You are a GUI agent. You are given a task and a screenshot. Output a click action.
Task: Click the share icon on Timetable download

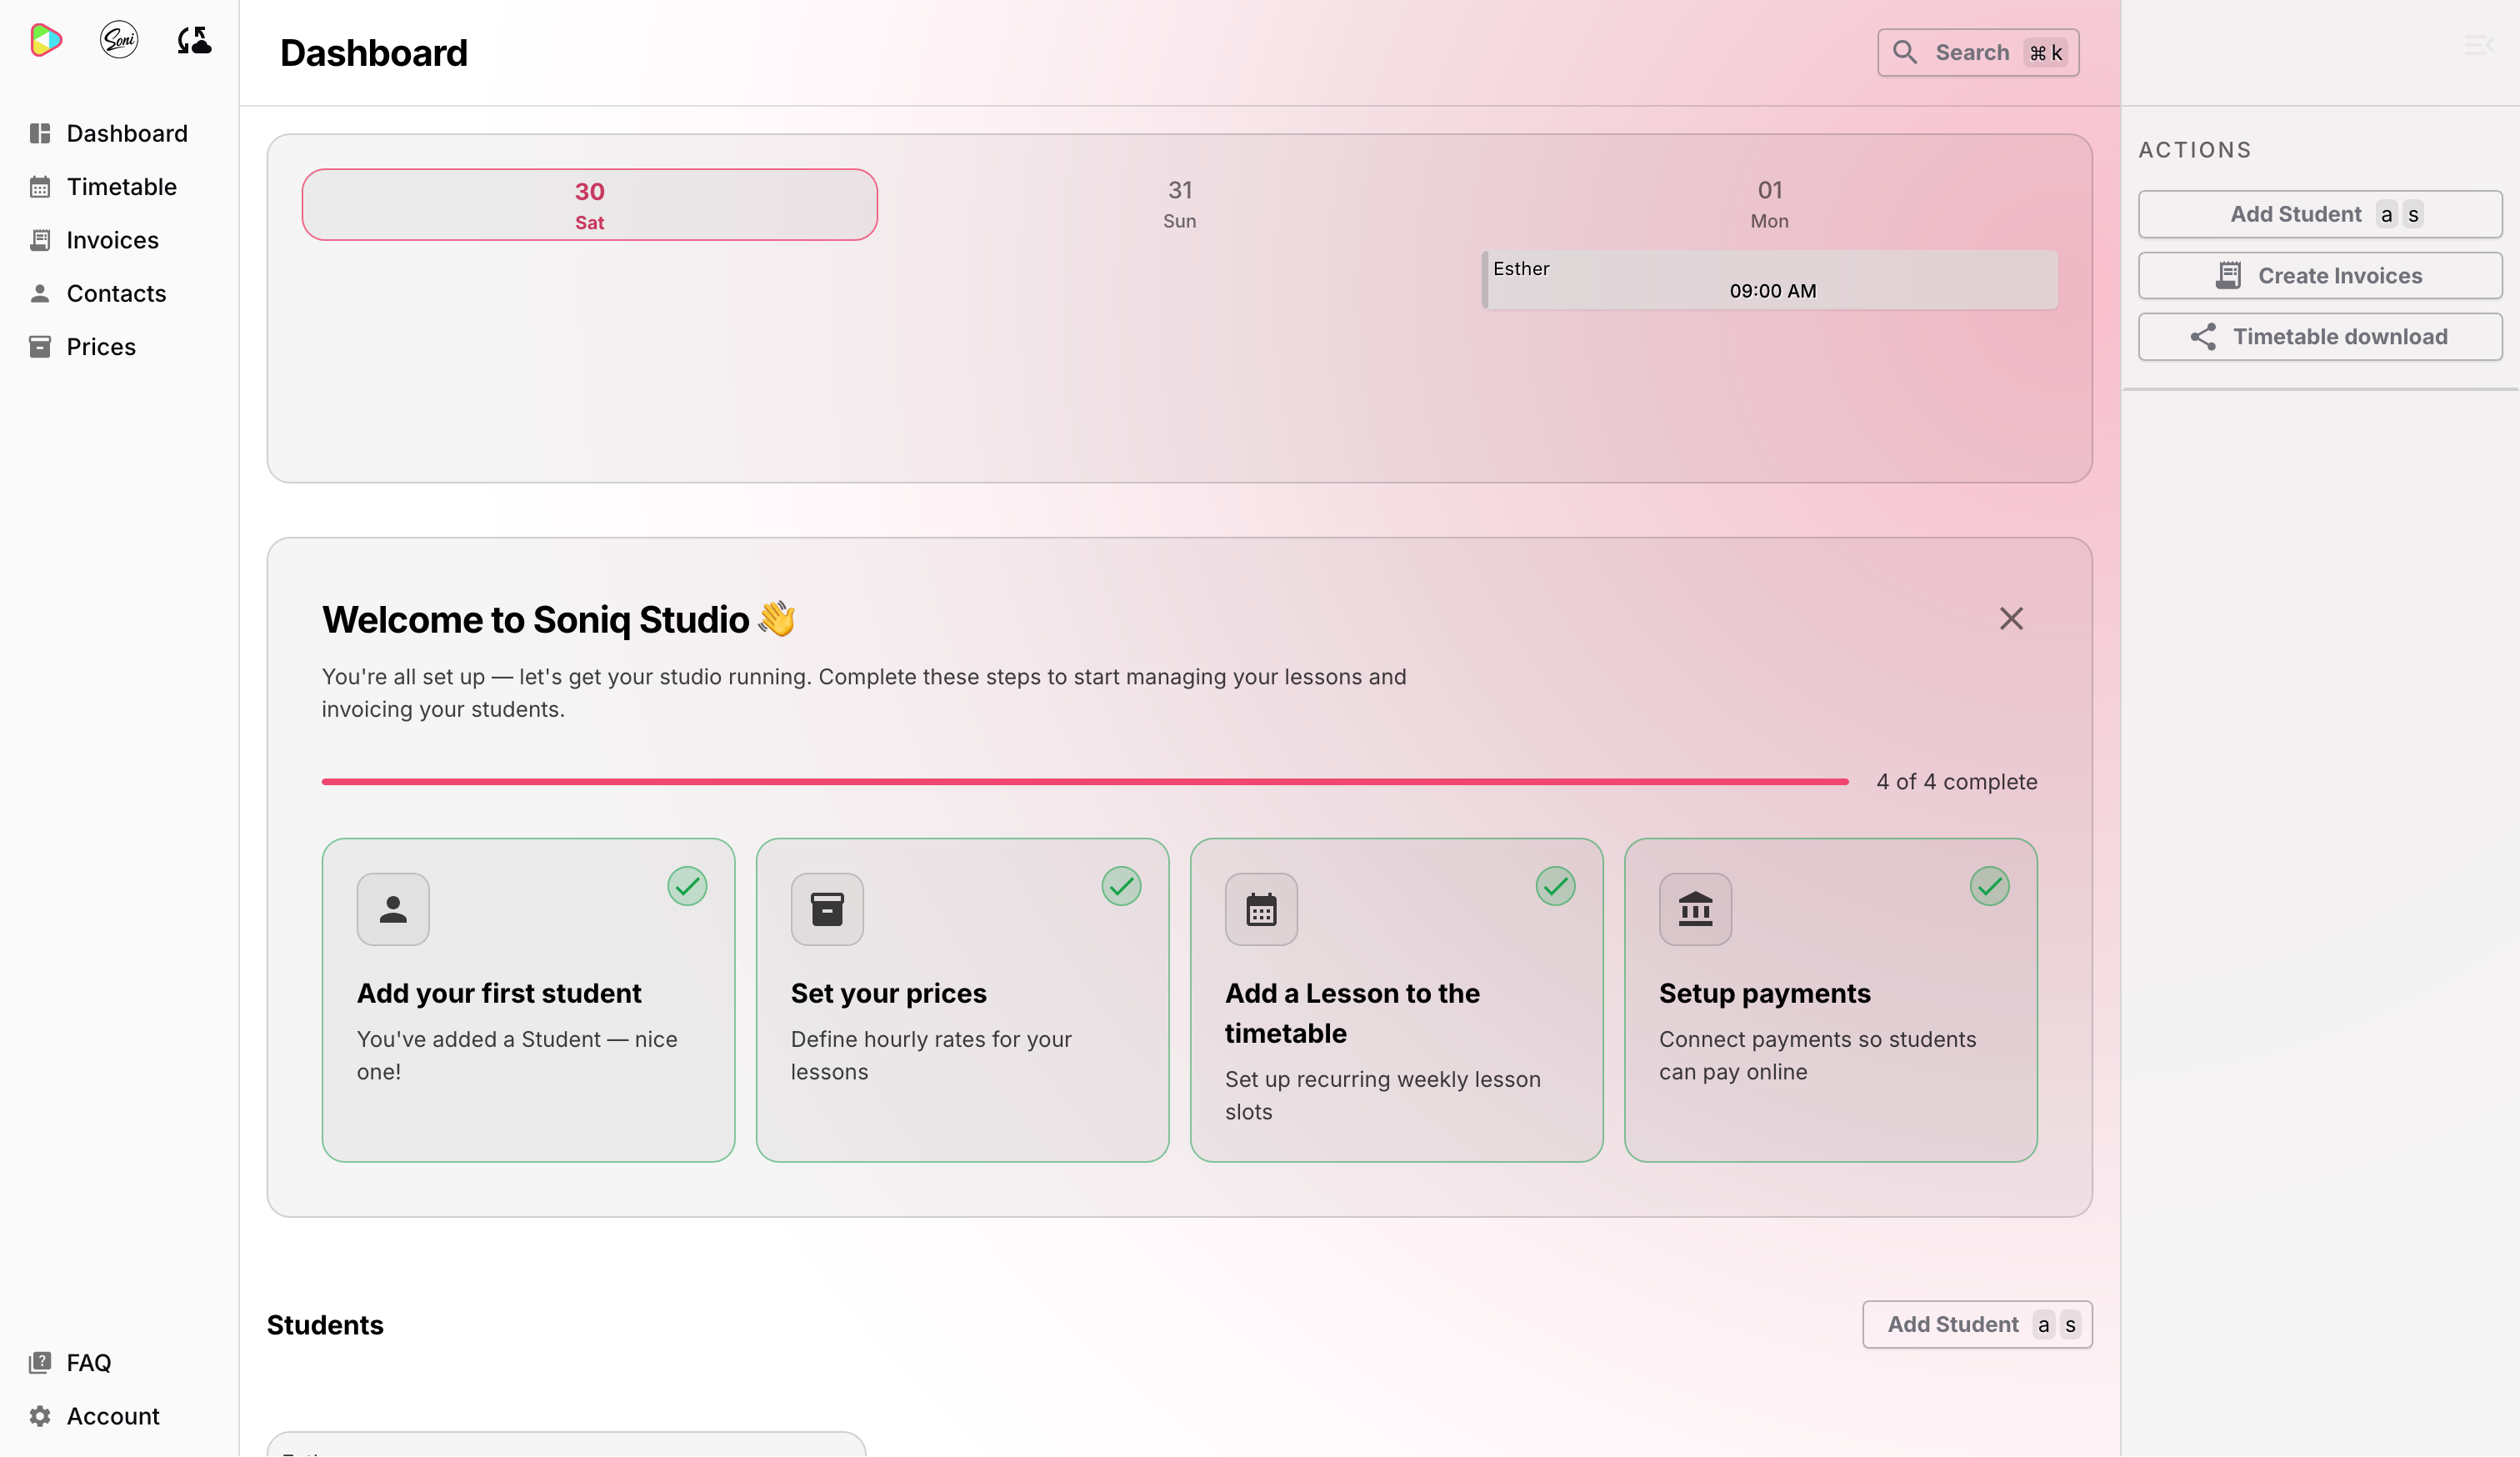[2203, 337]
